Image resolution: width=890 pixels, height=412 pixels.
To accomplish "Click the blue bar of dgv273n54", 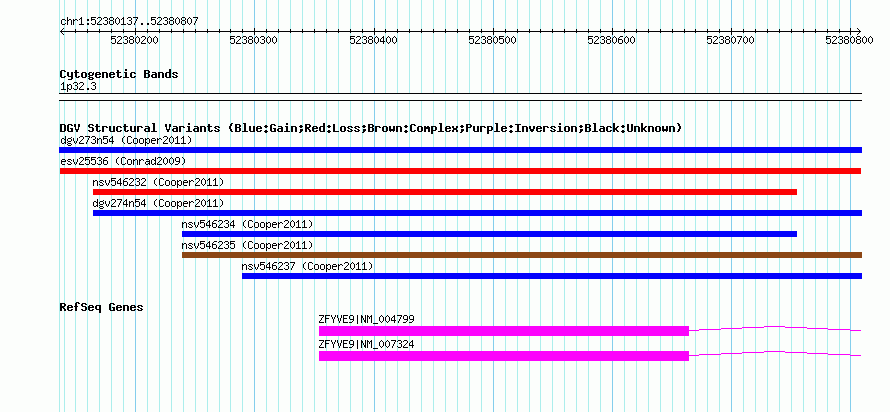I will click(x=460, y=150).
